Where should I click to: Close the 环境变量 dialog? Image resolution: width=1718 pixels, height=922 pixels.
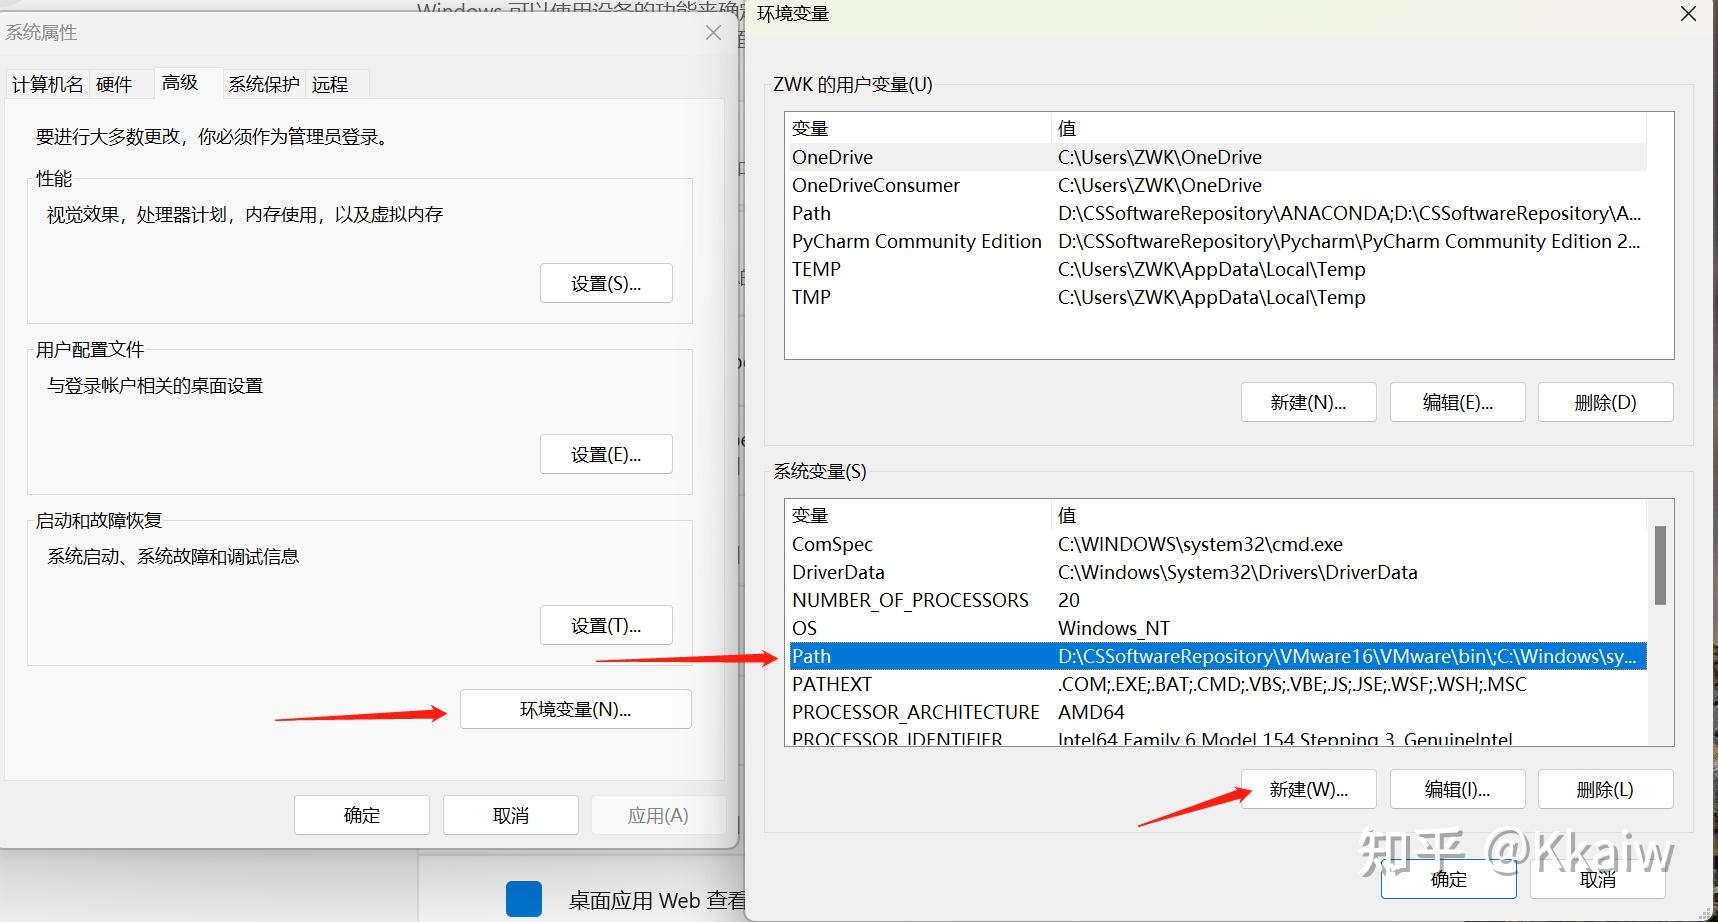click(x=1688, y=14)
